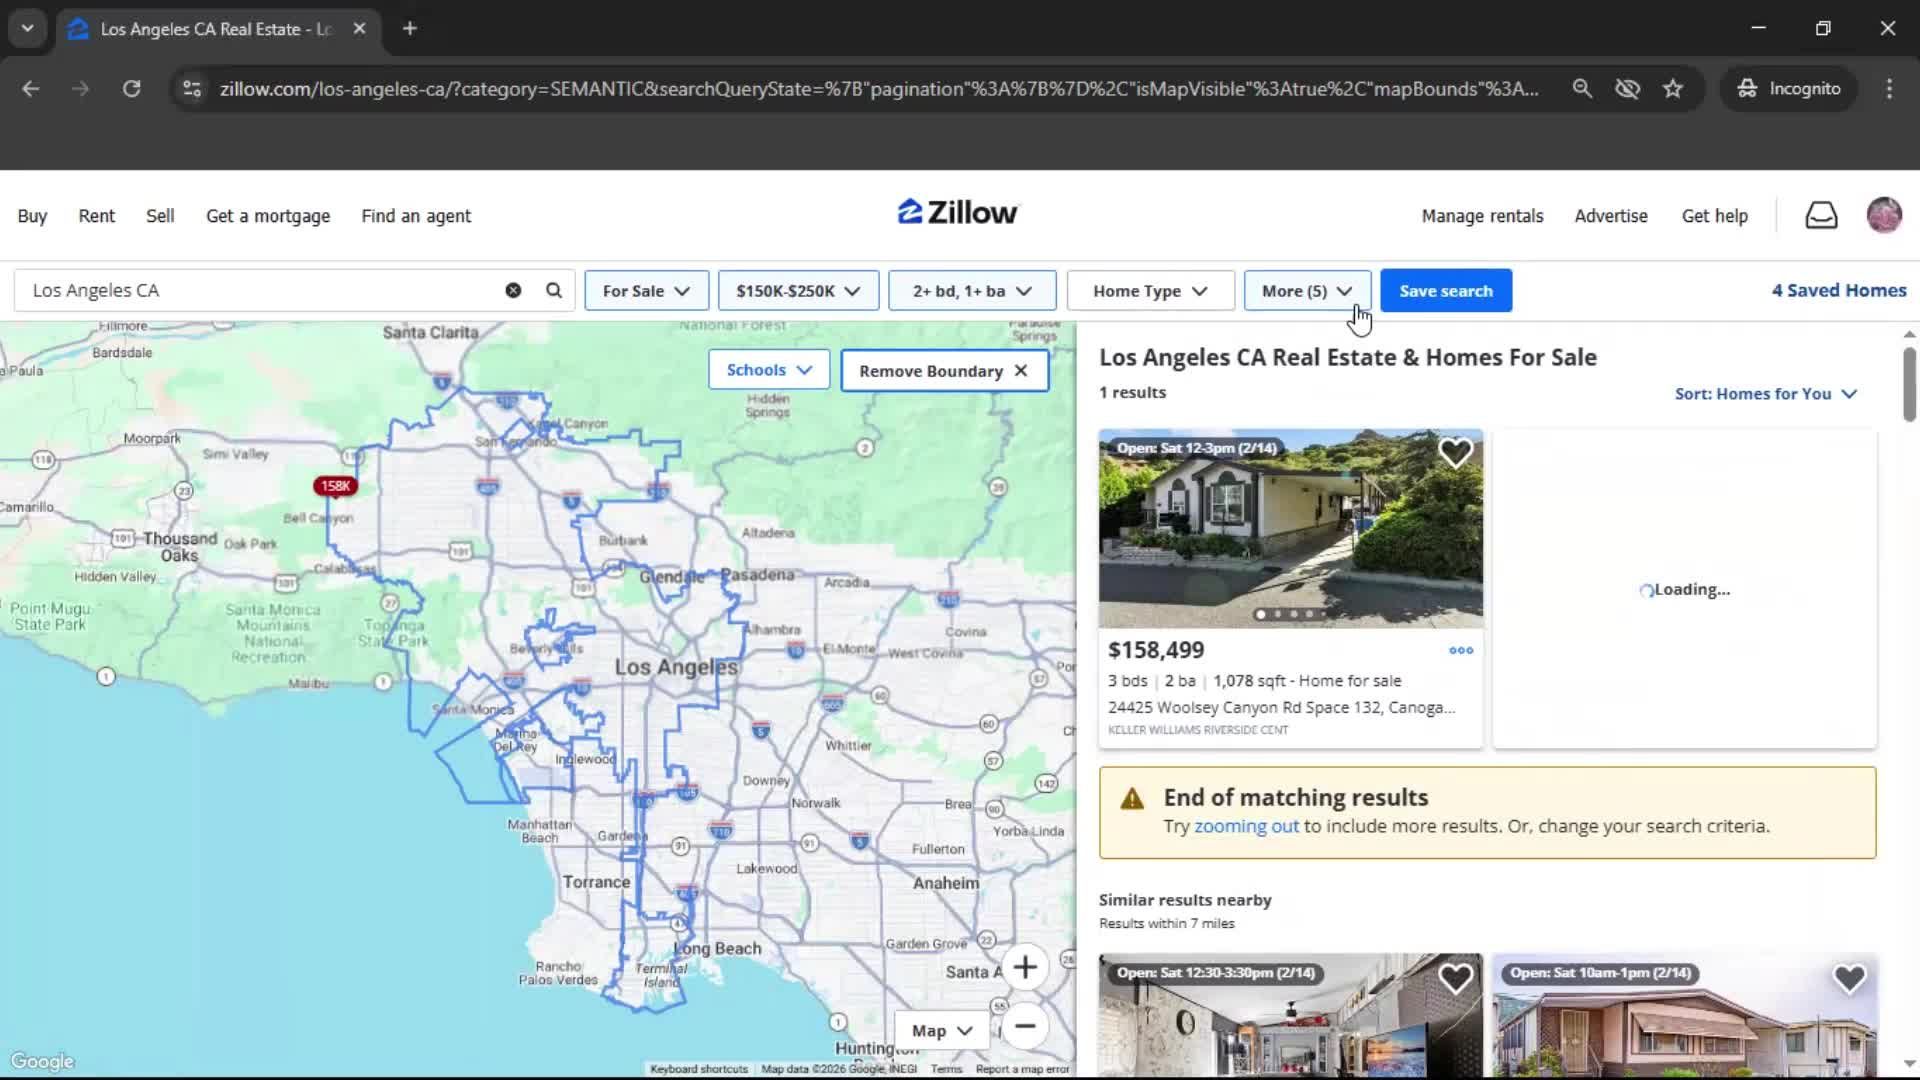Screen dimensions: 1920x1080
Task: Open the $158,499 listing photo thumbnail
Action: point(1290,528)
